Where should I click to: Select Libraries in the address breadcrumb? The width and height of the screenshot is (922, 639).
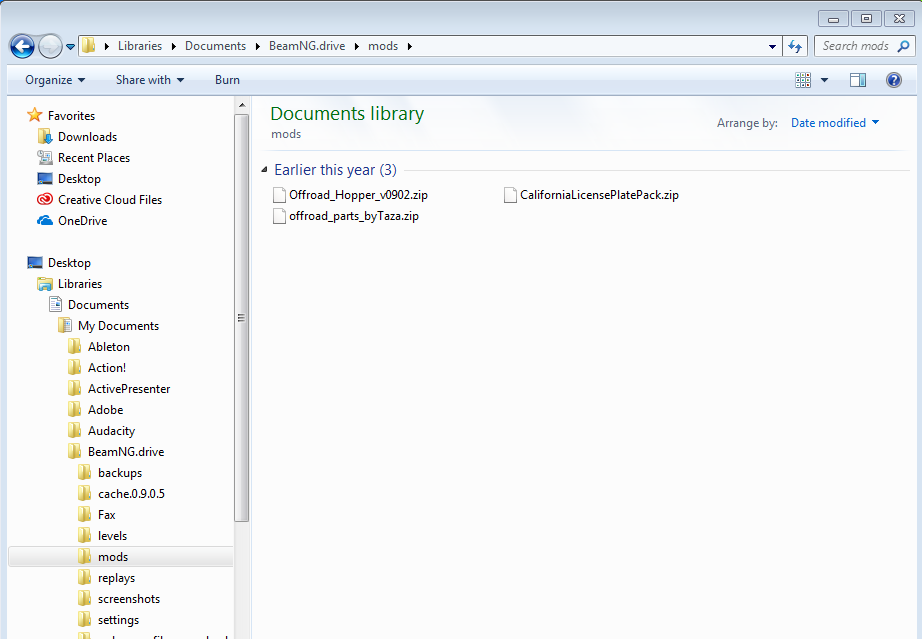pyautogui.click(x=140, y=46)
